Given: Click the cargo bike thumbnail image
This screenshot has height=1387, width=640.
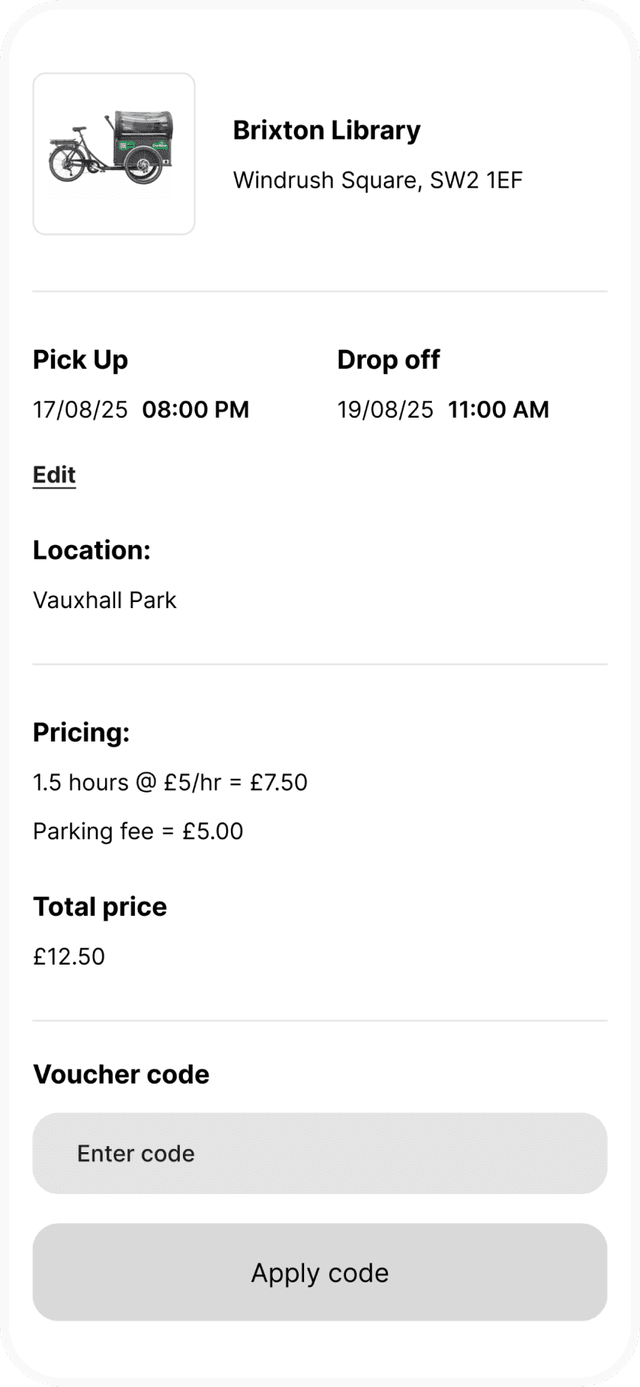Looking at the screenshot, I should 114,154.
